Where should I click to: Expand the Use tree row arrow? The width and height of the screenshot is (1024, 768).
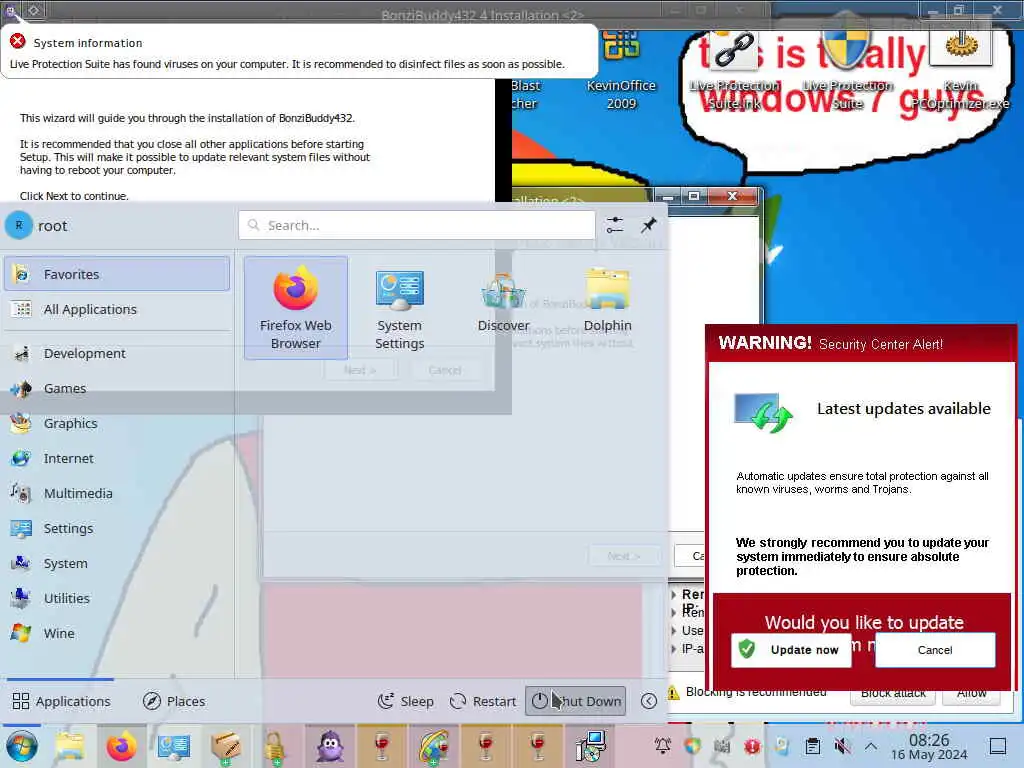click(674, 630)
